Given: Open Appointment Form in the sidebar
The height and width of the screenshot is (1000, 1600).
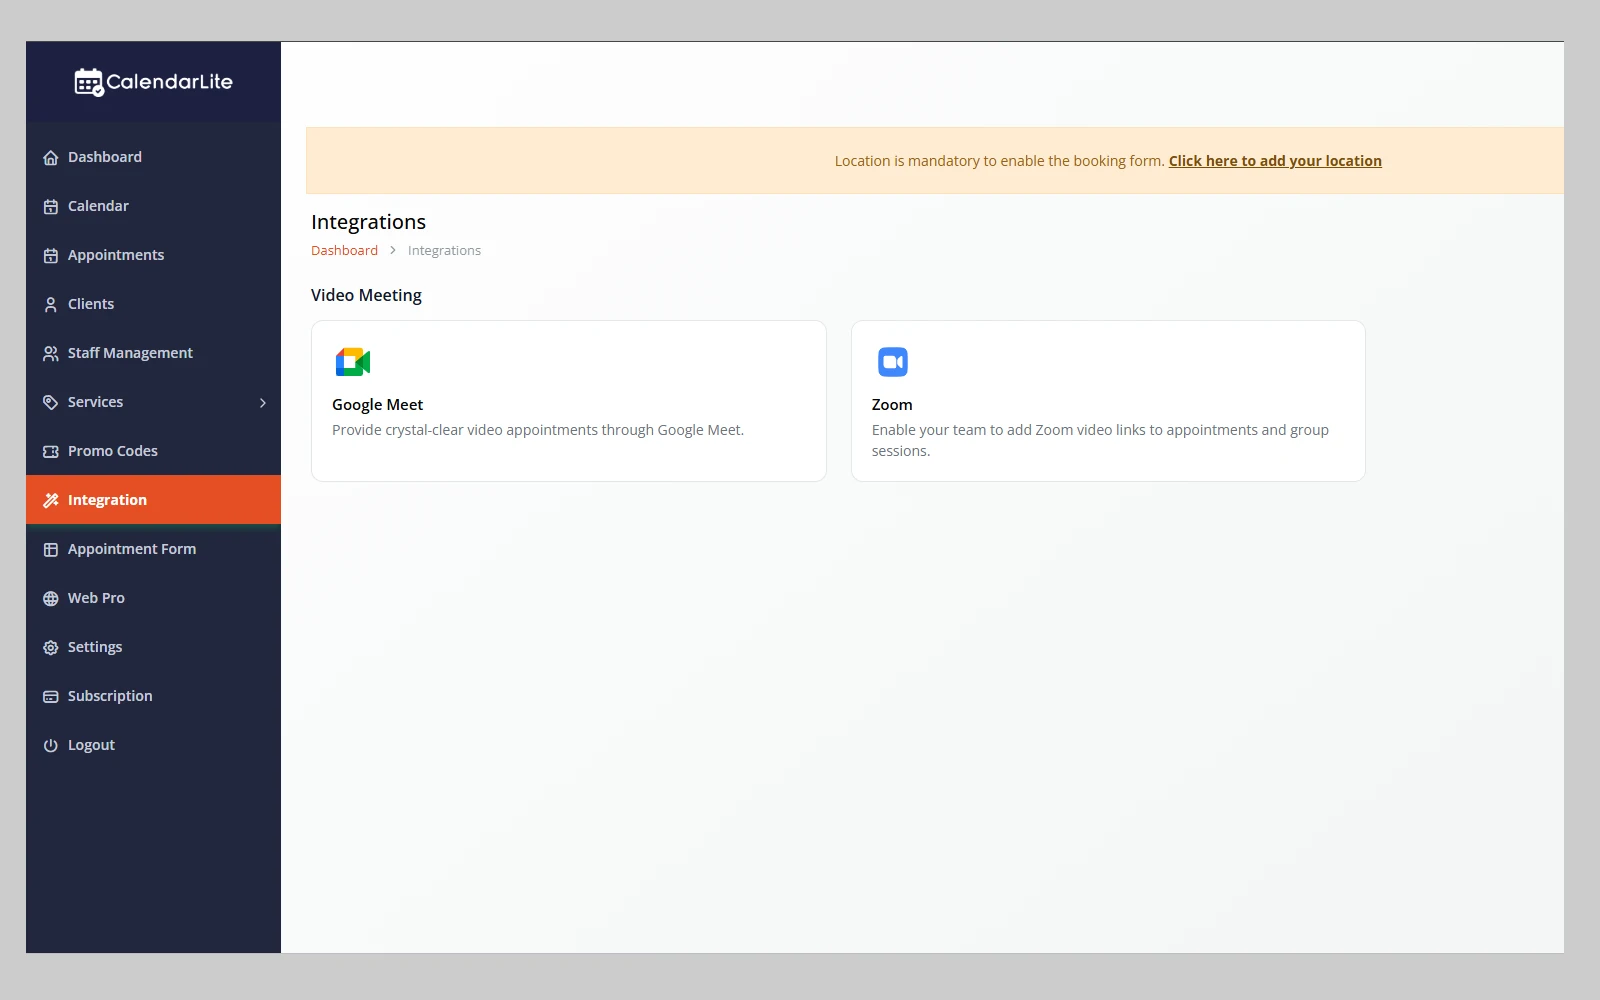Looking at the screenshot, I should point(153,549).
